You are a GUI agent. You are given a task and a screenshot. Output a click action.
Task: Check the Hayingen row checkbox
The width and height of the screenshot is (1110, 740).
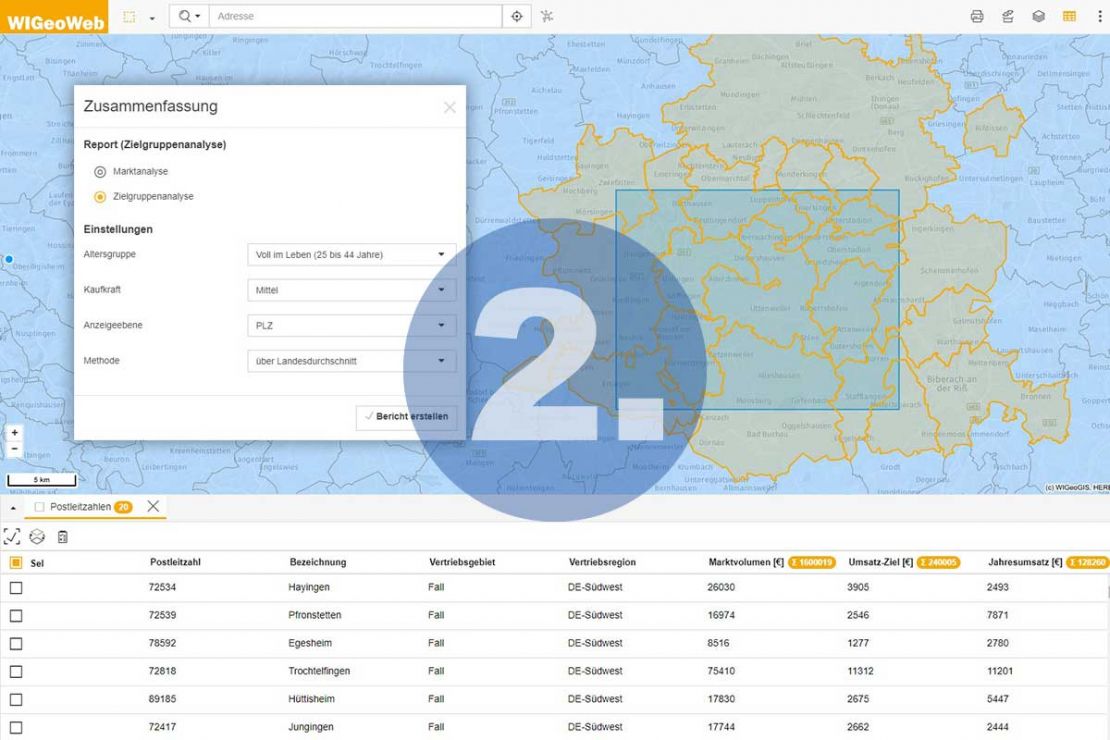pyautogui.click(x=16, y=588)
